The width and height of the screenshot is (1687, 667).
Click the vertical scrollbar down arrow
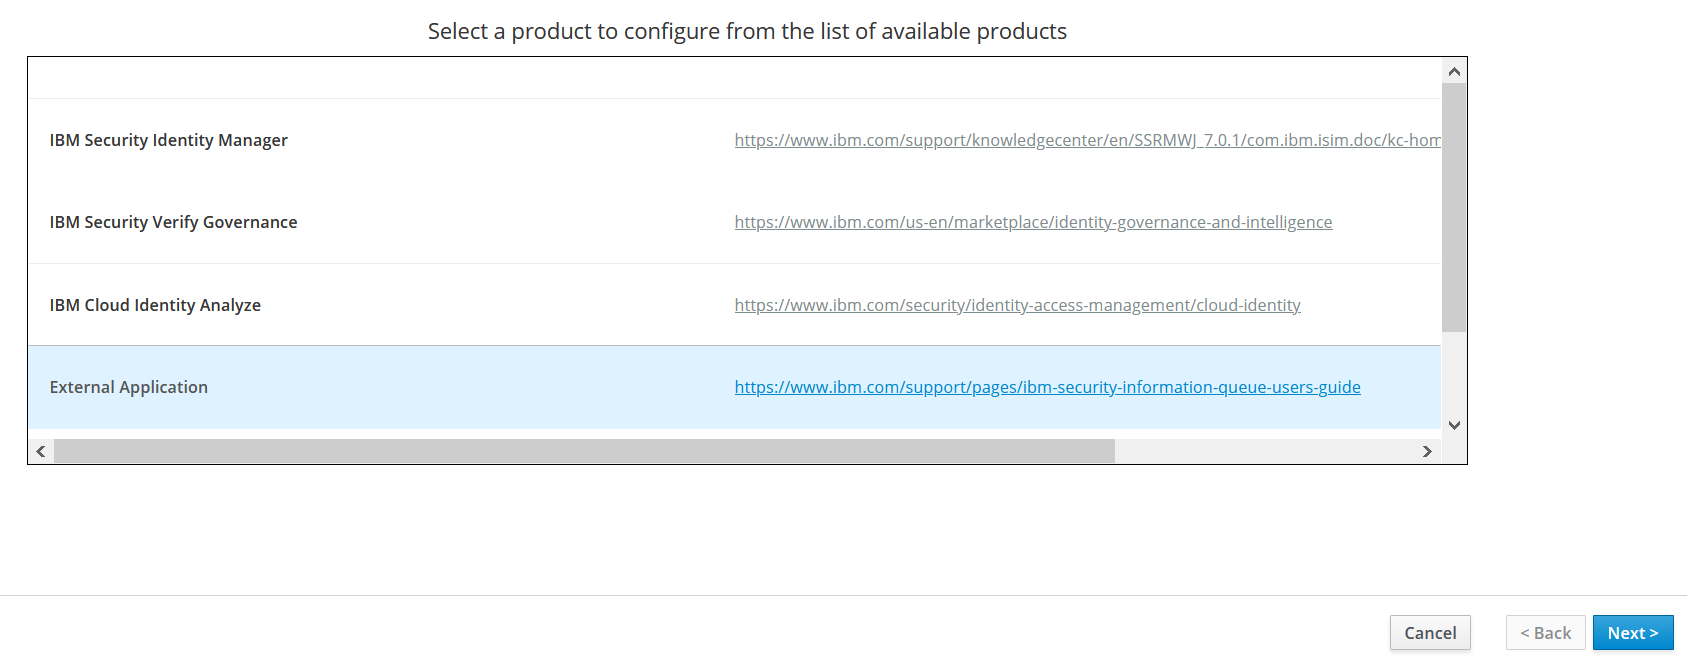[1454, 425]
